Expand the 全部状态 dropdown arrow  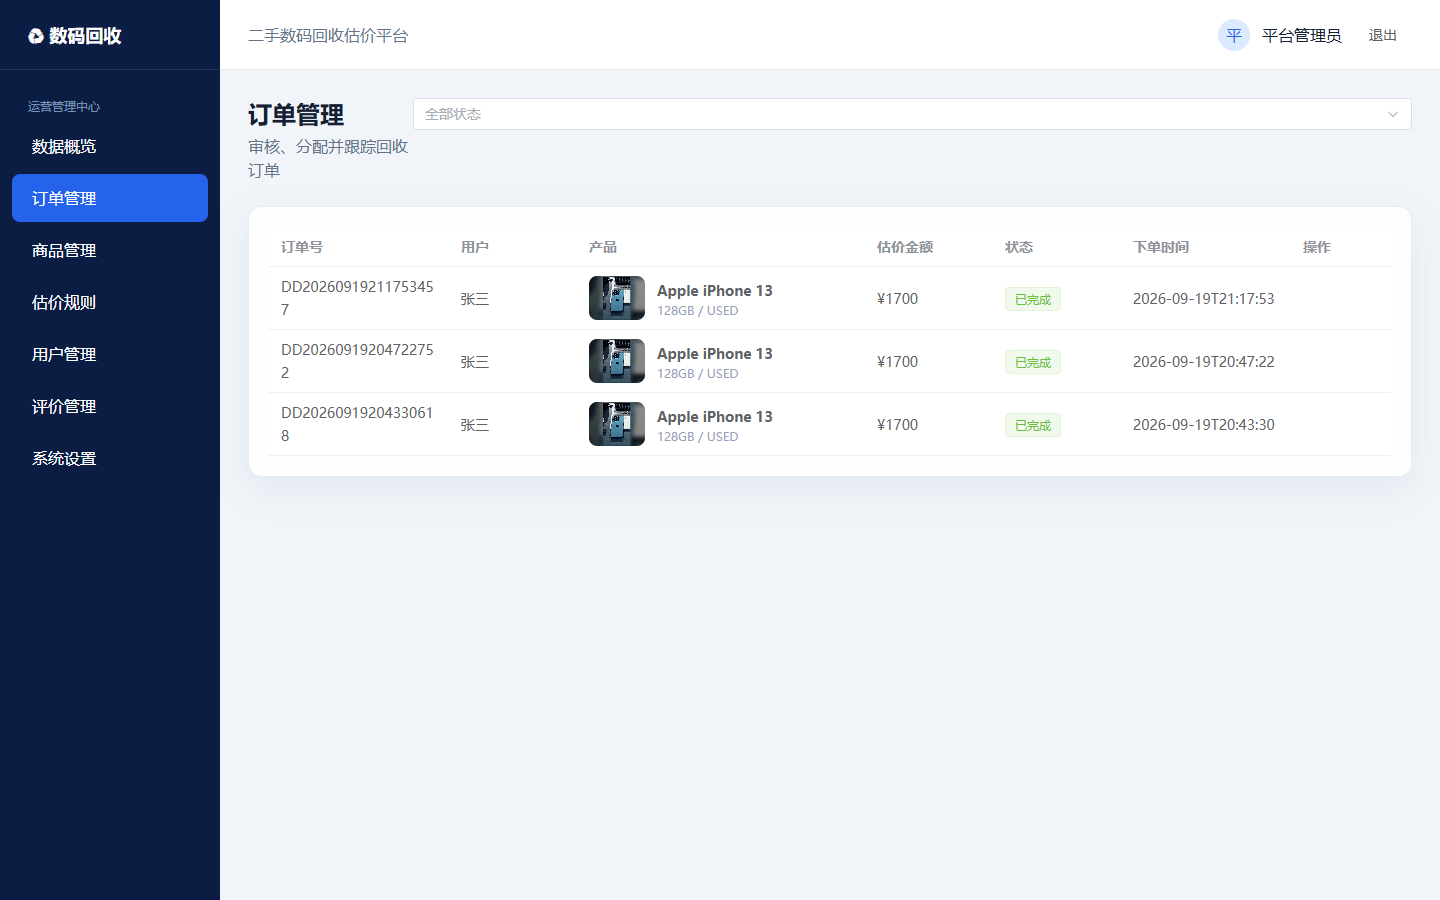1392,114
